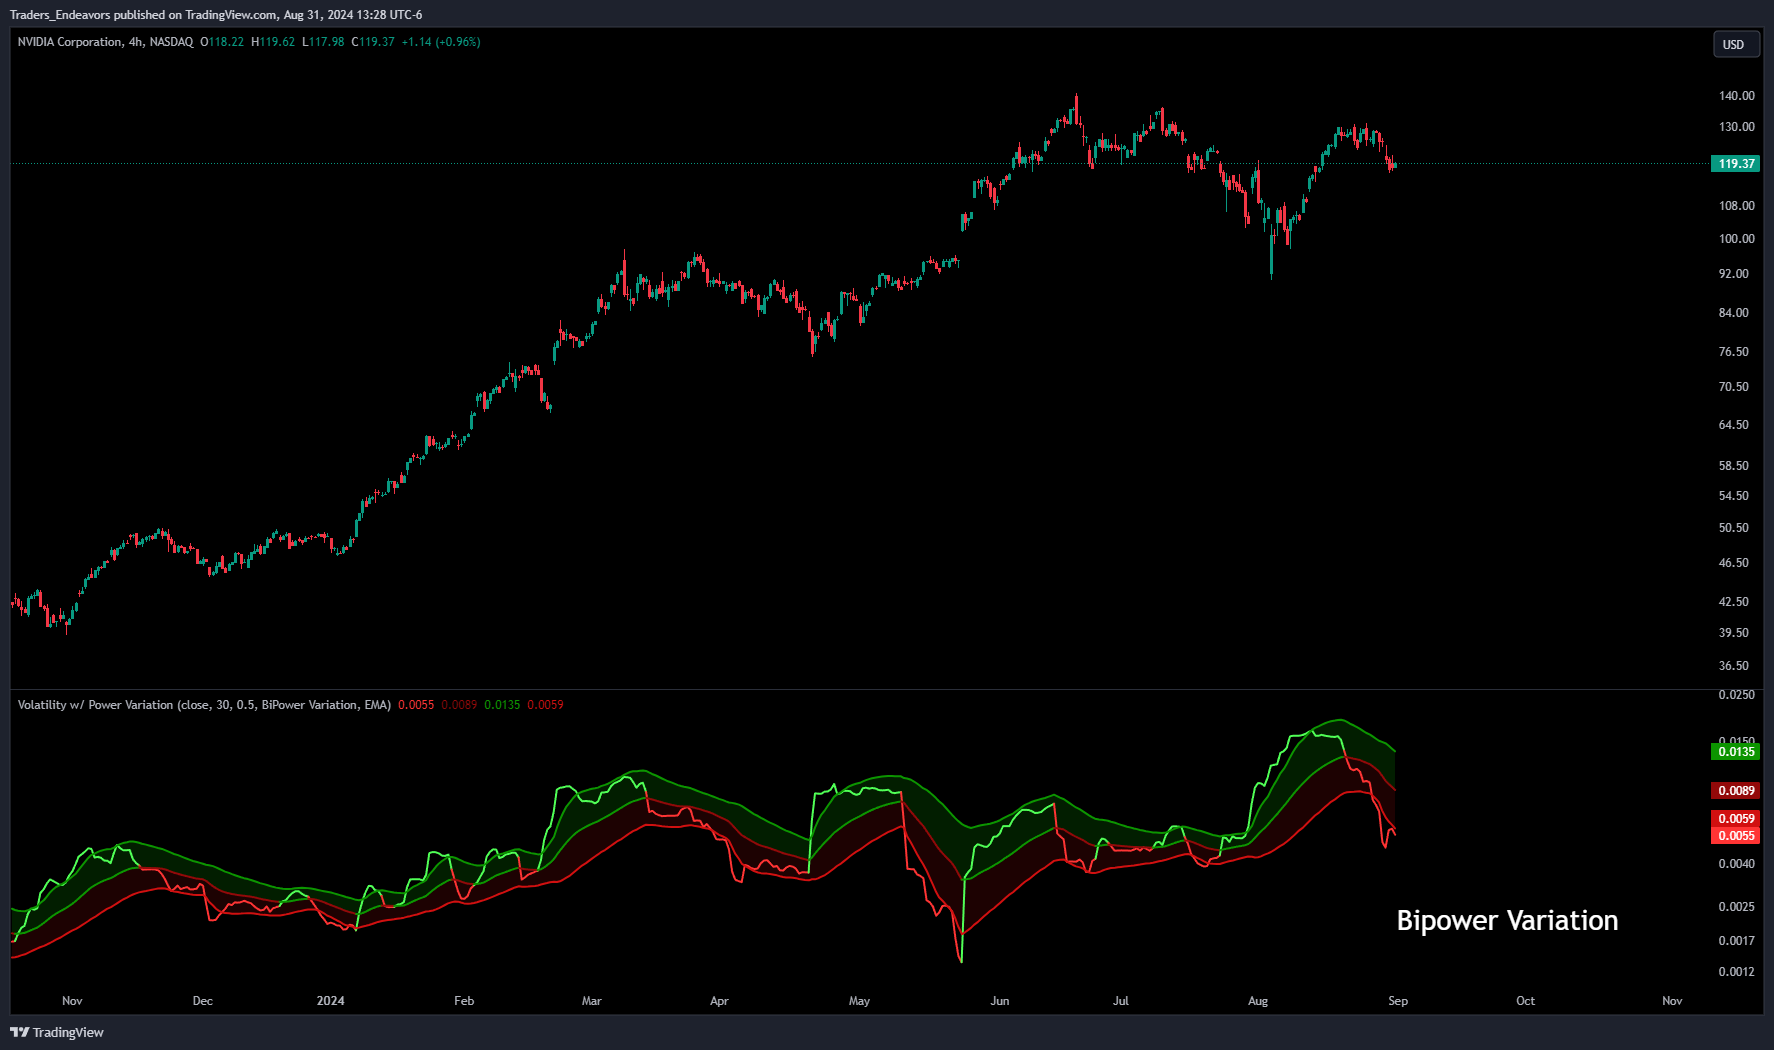Click the 42.50 price axis label
This screenshot has height=1050, width=1774.
(1733, 602)
